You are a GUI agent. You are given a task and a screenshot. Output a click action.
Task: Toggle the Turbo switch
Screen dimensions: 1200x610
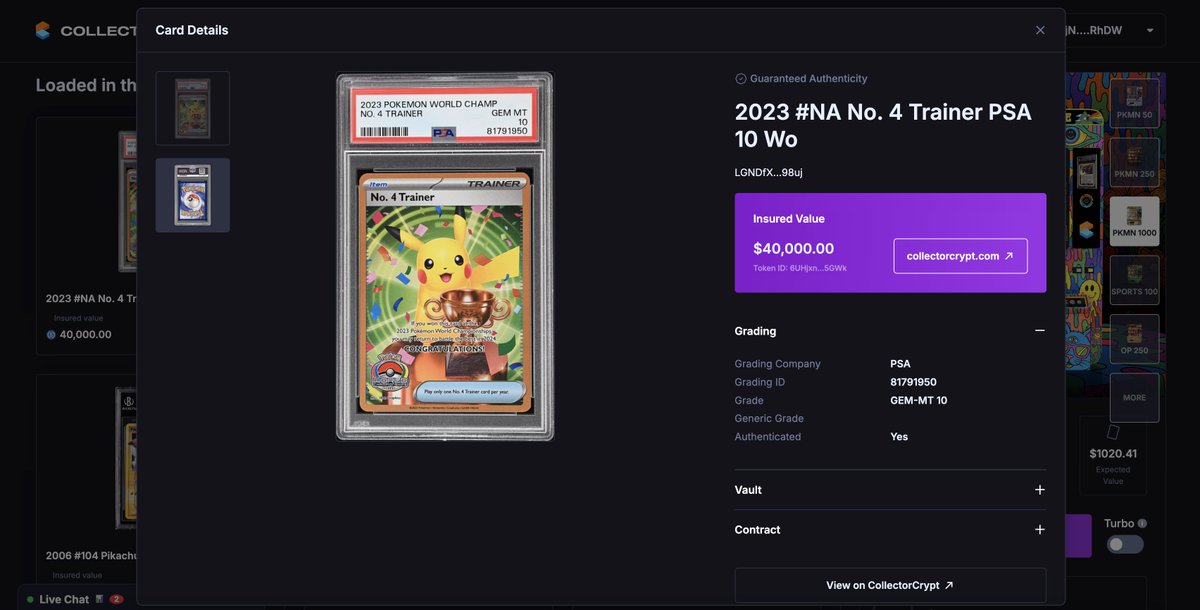1125,545
